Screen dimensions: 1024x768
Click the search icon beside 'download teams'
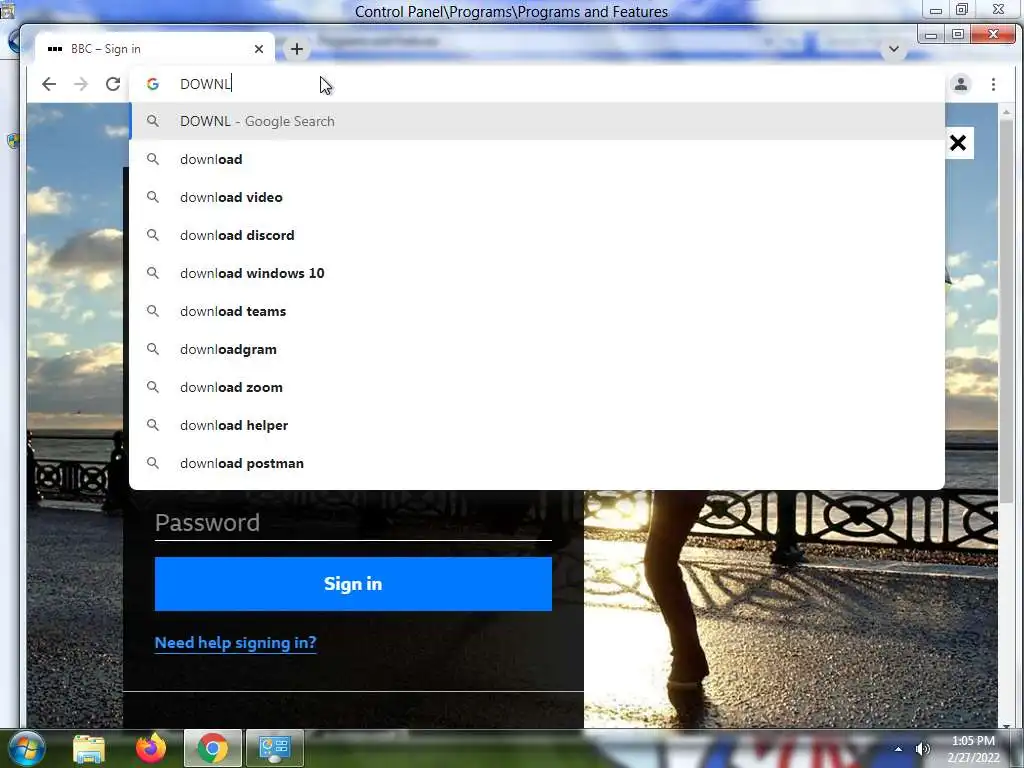click(153, 312)
